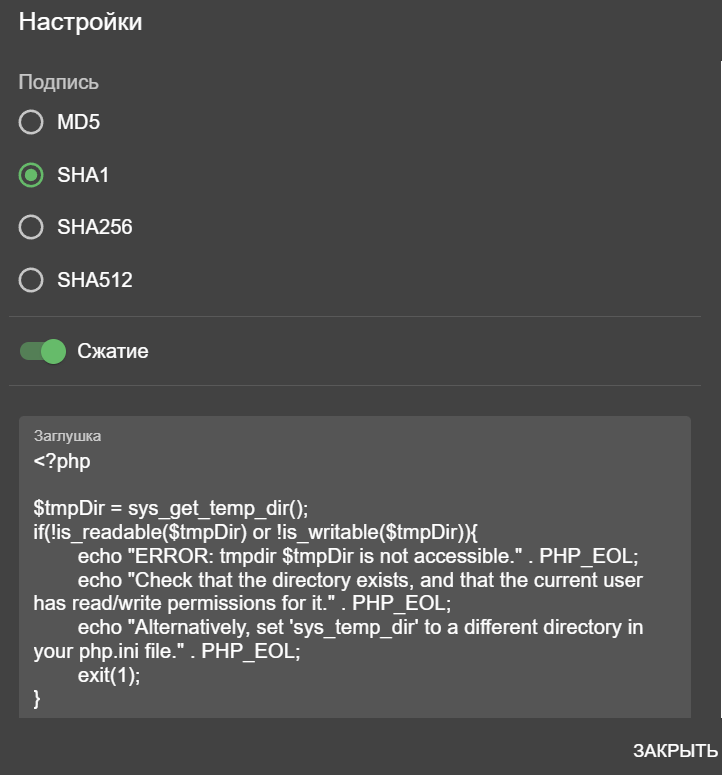722x775 pixels.
Task: Click the SHA256 text label
Action: (x=94, y=227)
